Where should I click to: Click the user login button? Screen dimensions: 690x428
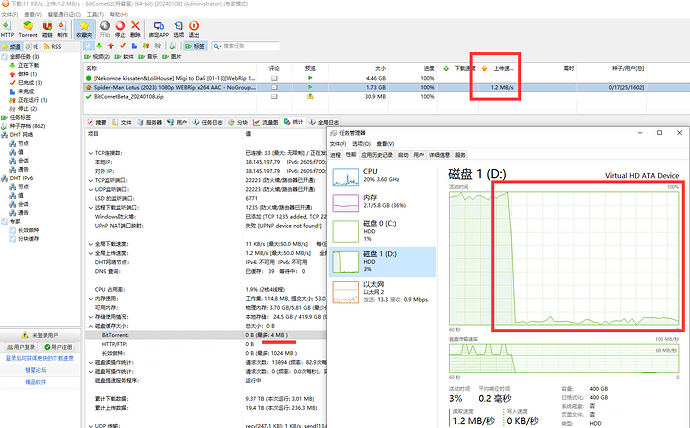[x=21, y=347]
